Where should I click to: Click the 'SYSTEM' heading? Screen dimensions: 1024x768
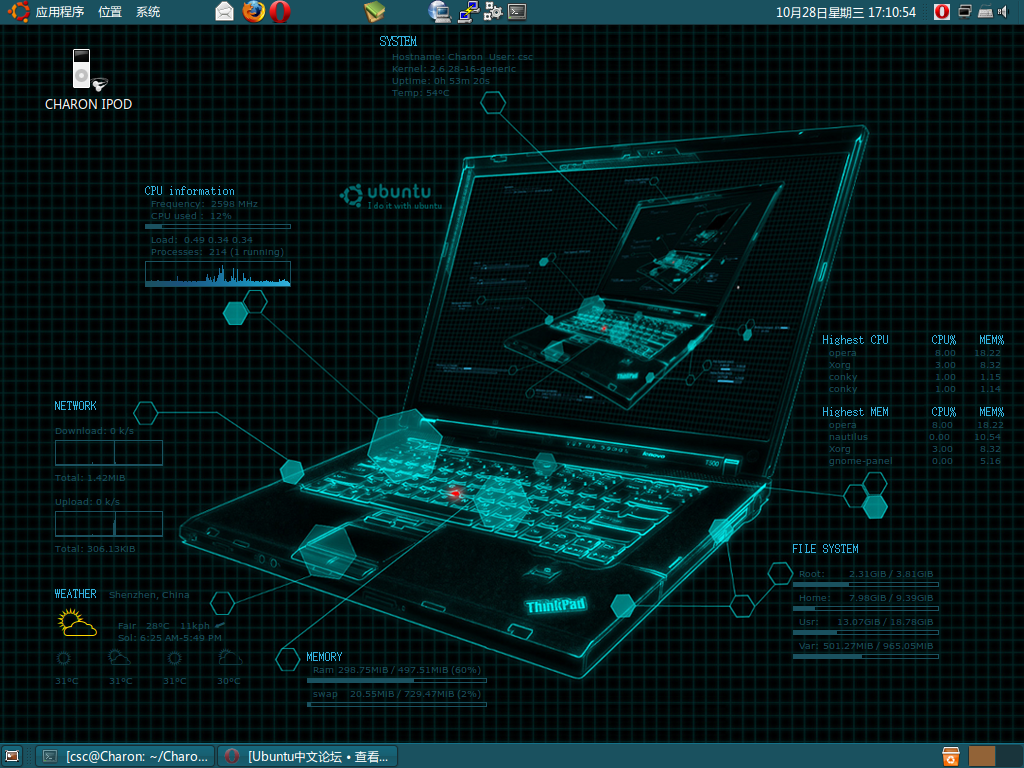pyautogui.click(x=398, y=41)
